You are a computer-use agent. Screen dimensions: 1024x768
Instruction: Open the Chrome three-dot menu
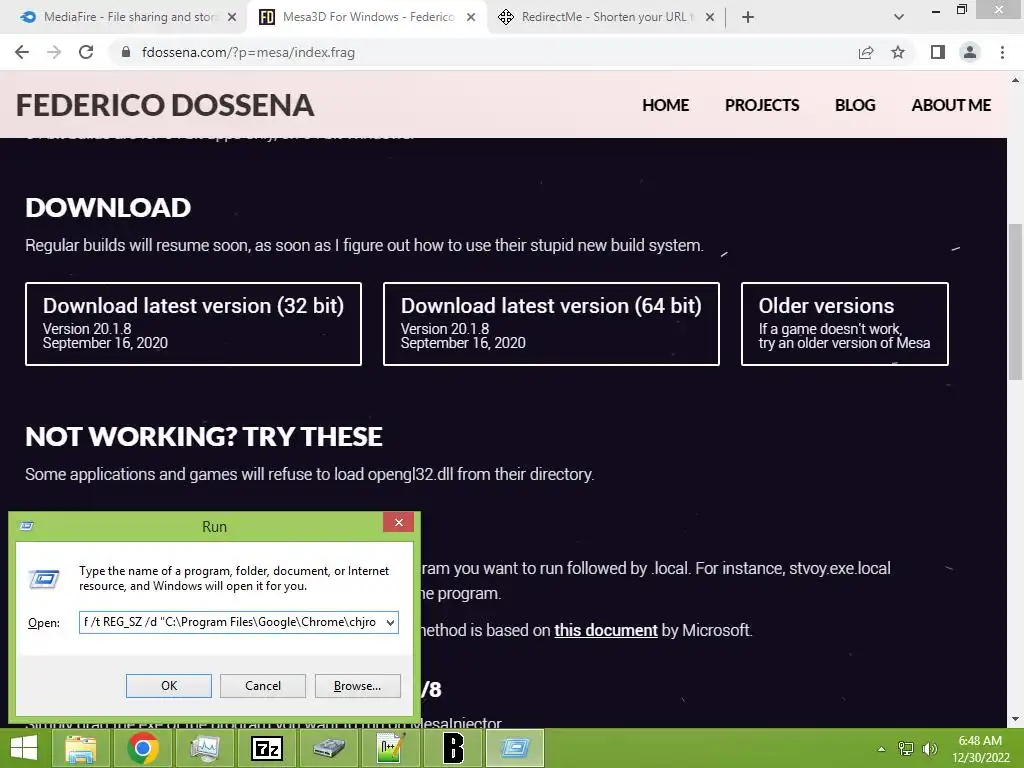[1002, 52]
